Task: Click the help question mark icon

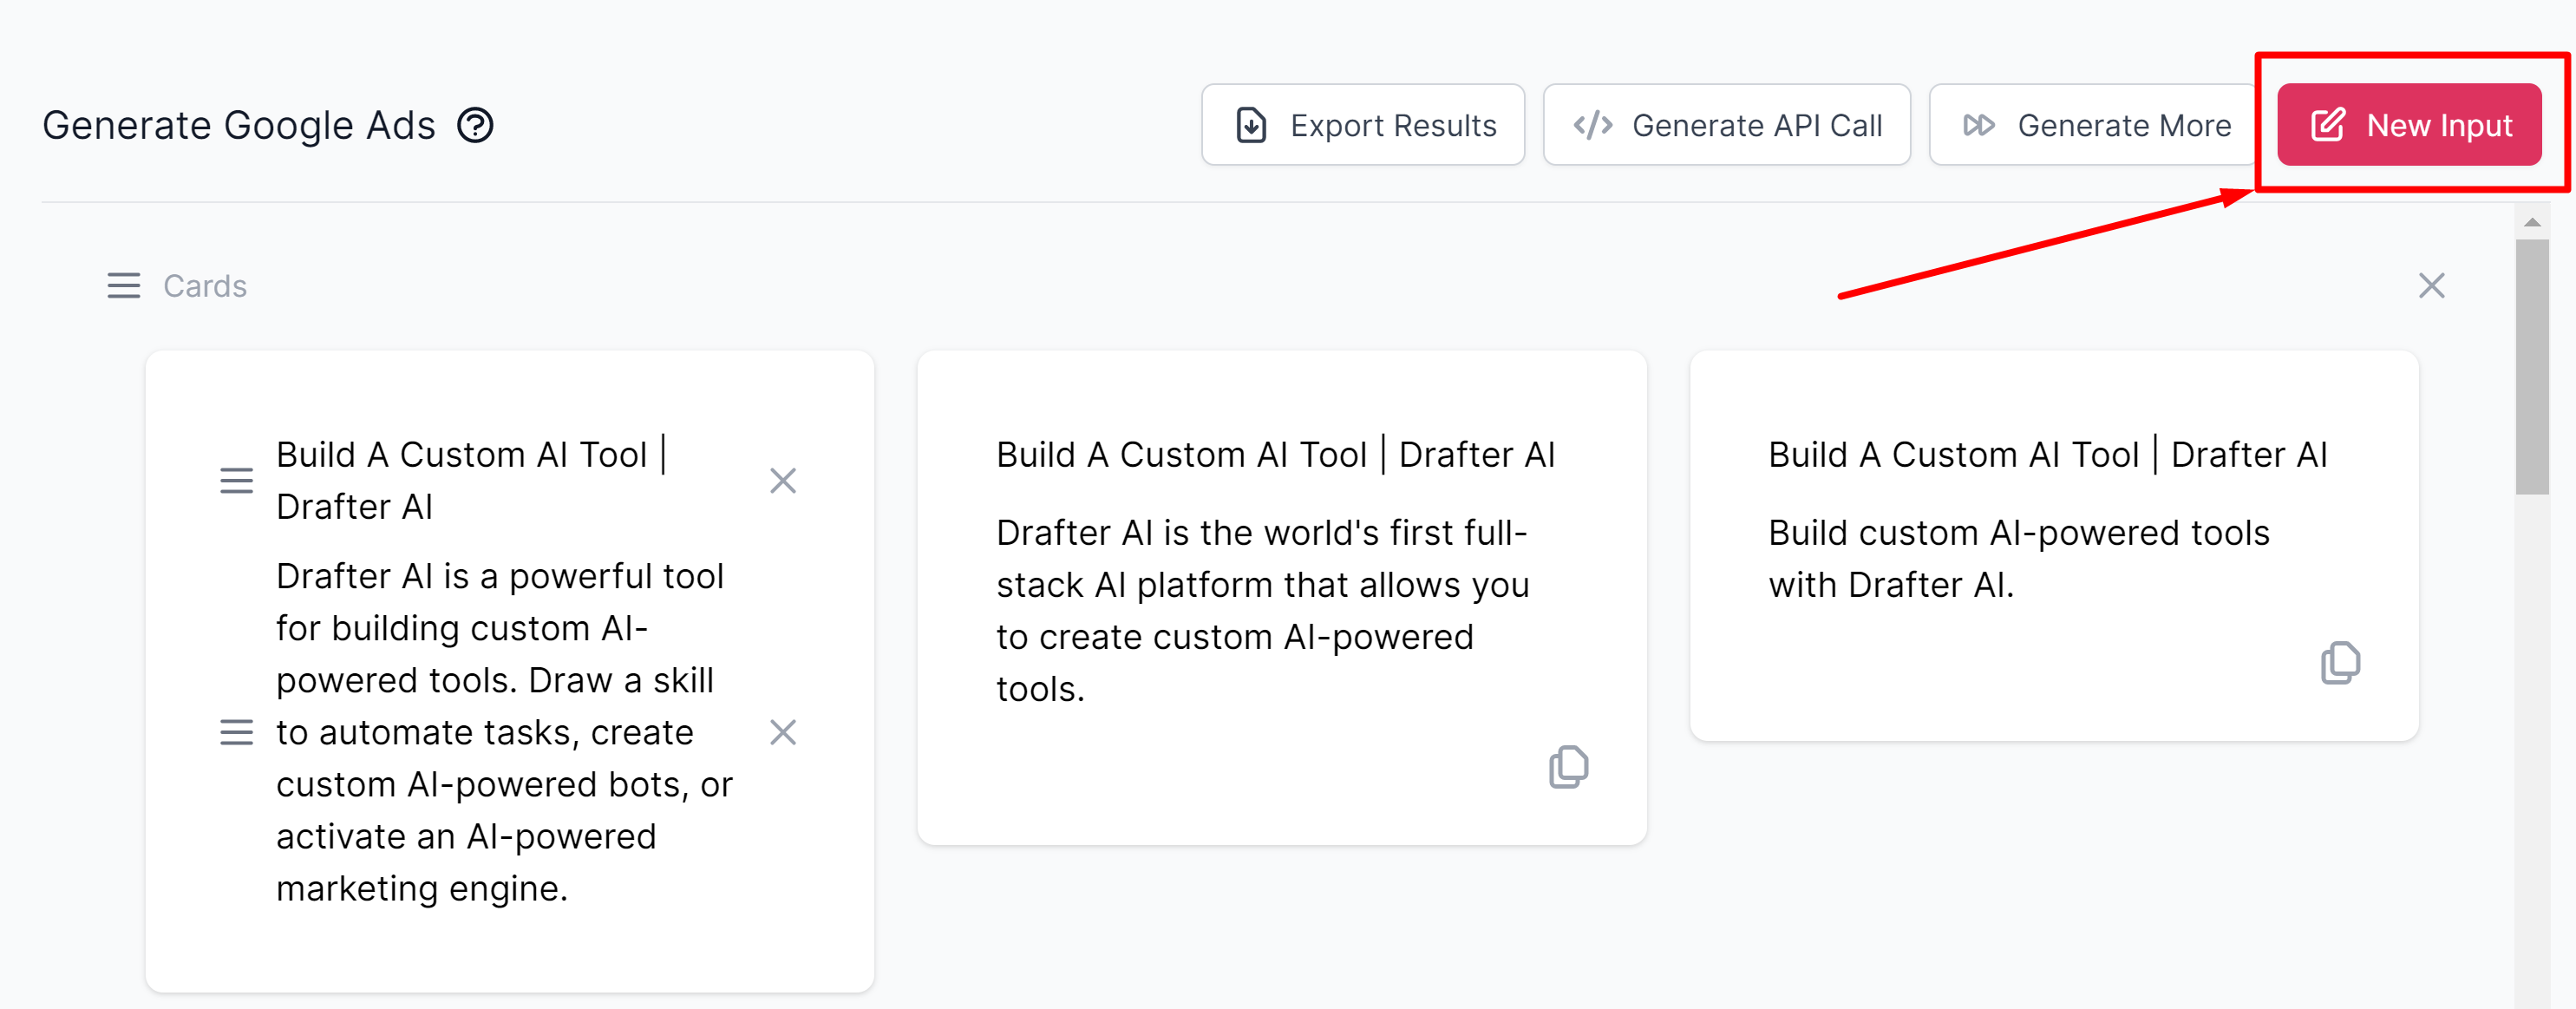Action: (475, 125)
